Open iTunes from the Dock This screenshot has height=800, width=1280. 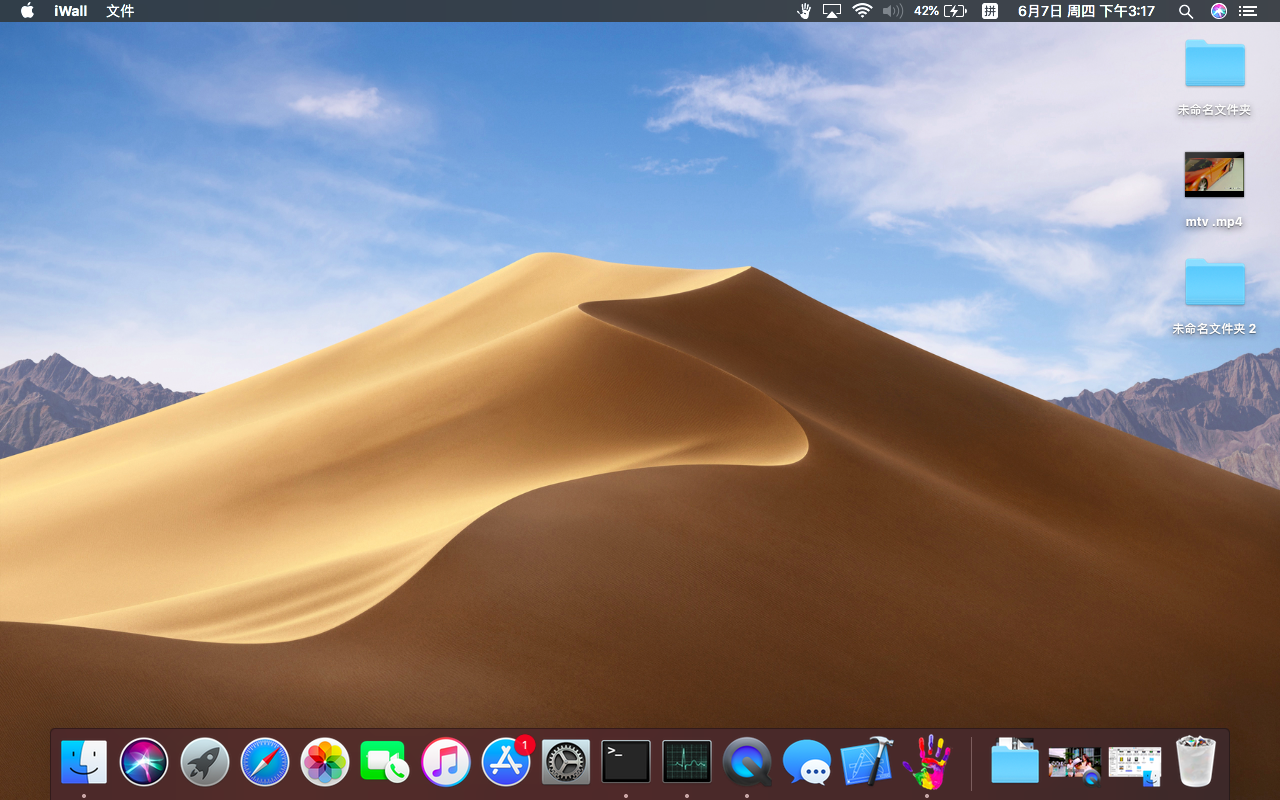(445, 762)
